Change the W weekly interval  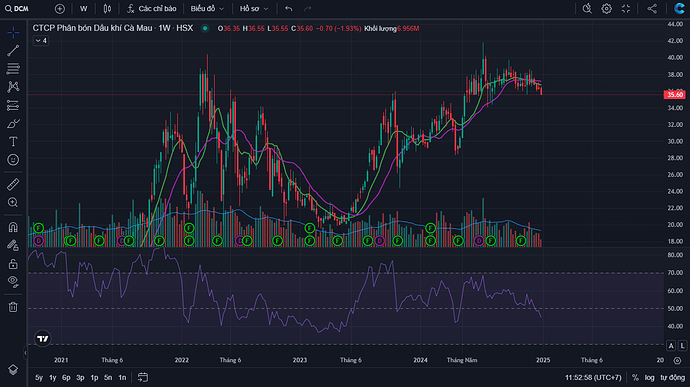click(x=84, y=9)
